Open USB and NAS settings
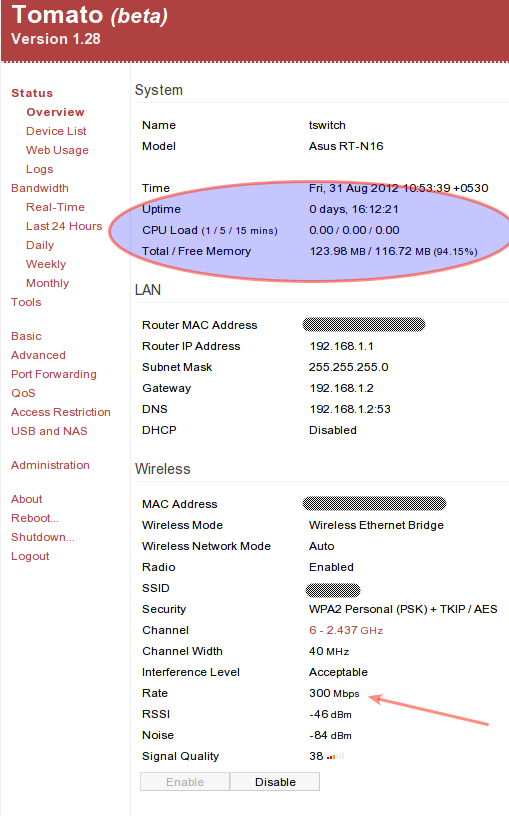This screenshot has height=816, width=509. [49, 431]
